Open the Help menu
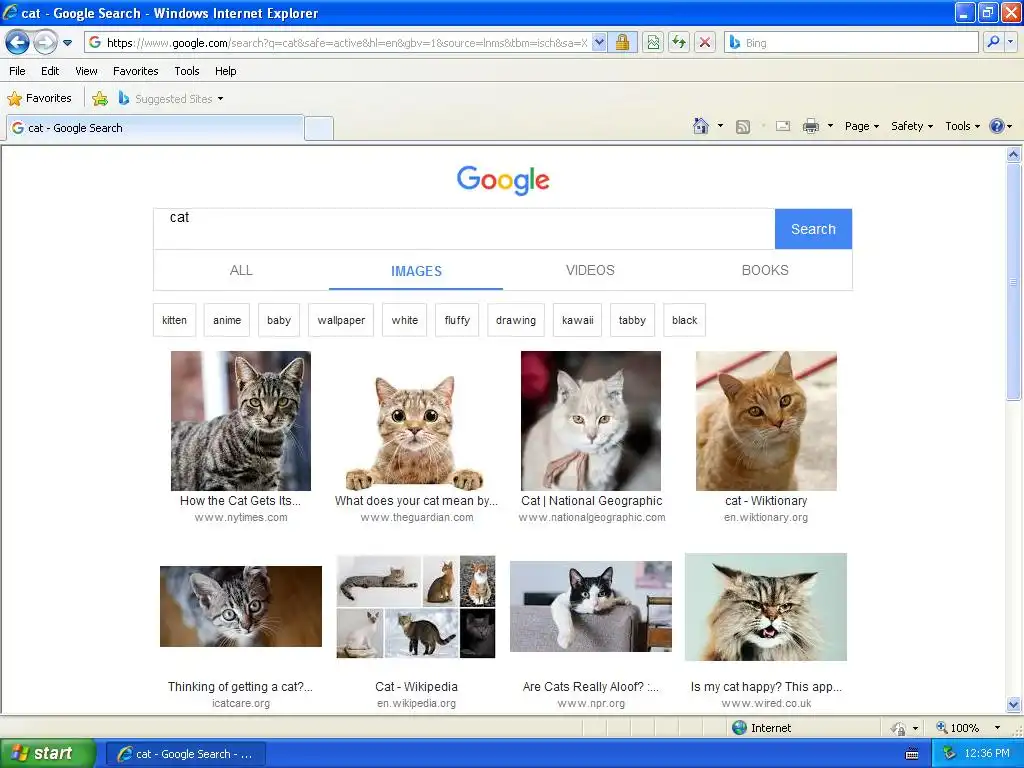The image size is (1024, 768). tap(225, 71)
